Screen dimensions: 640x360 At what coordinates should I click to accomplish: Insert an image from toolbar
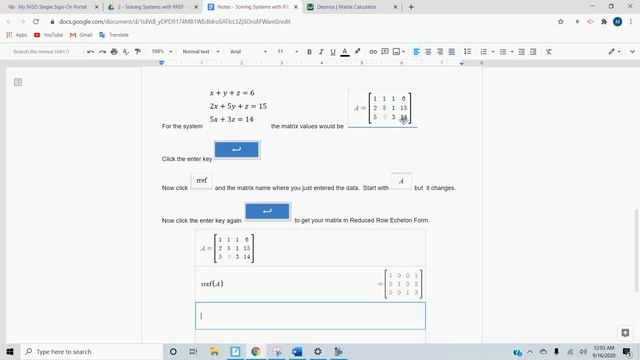[396, 51]
